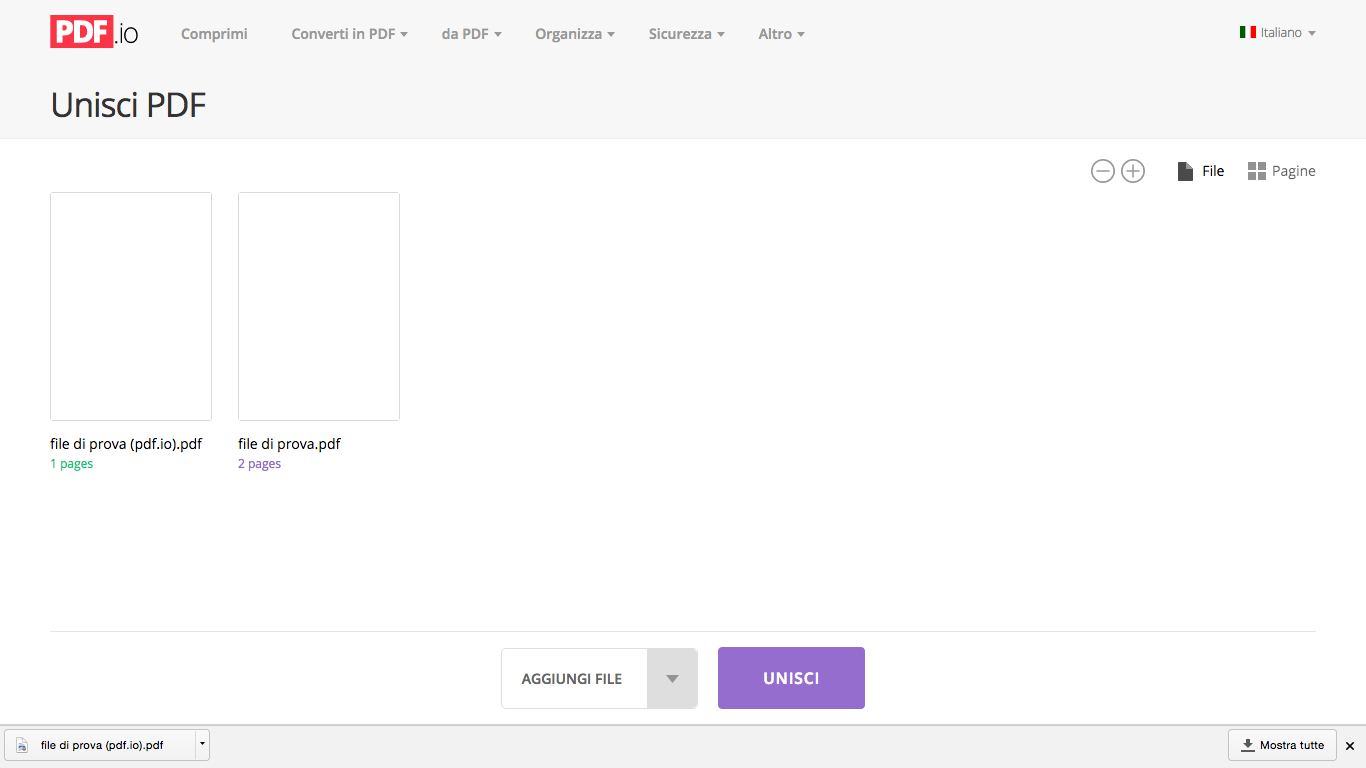Open the Italiano language dropdown
The height and width of the screenshot is (768, 1366).
click(x=1278, y=32)
